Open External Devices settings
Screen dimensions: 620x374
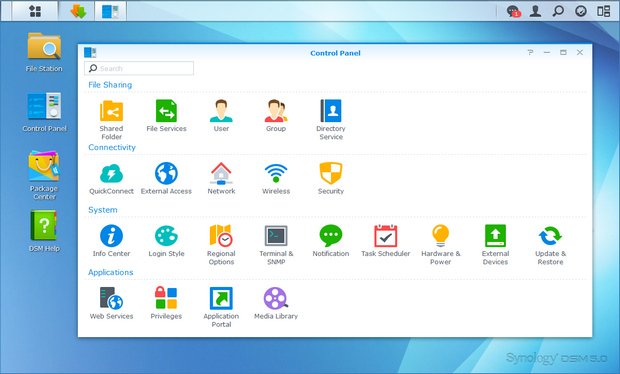tap(495, 244)
